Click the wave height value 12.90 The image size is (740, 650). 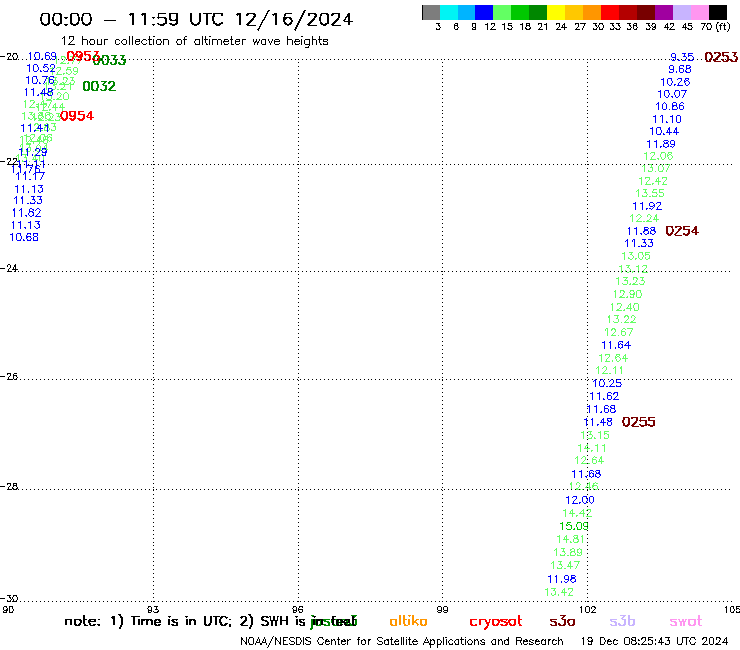[627, 295]
